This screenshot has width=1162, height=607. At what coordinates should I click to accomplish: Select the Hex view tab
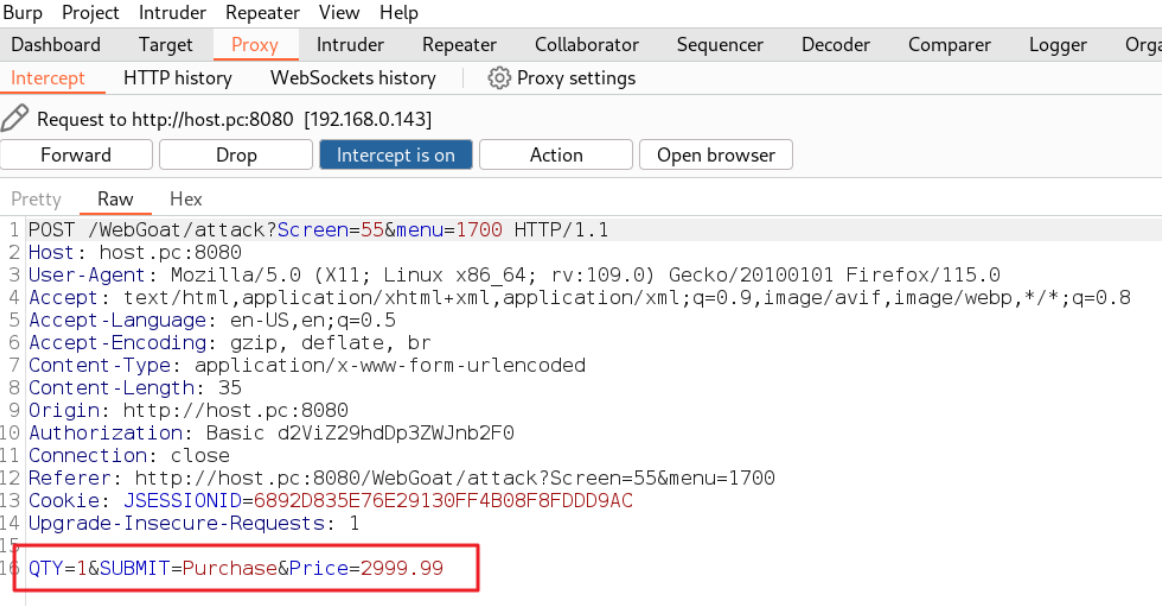(x=185, y=199)
